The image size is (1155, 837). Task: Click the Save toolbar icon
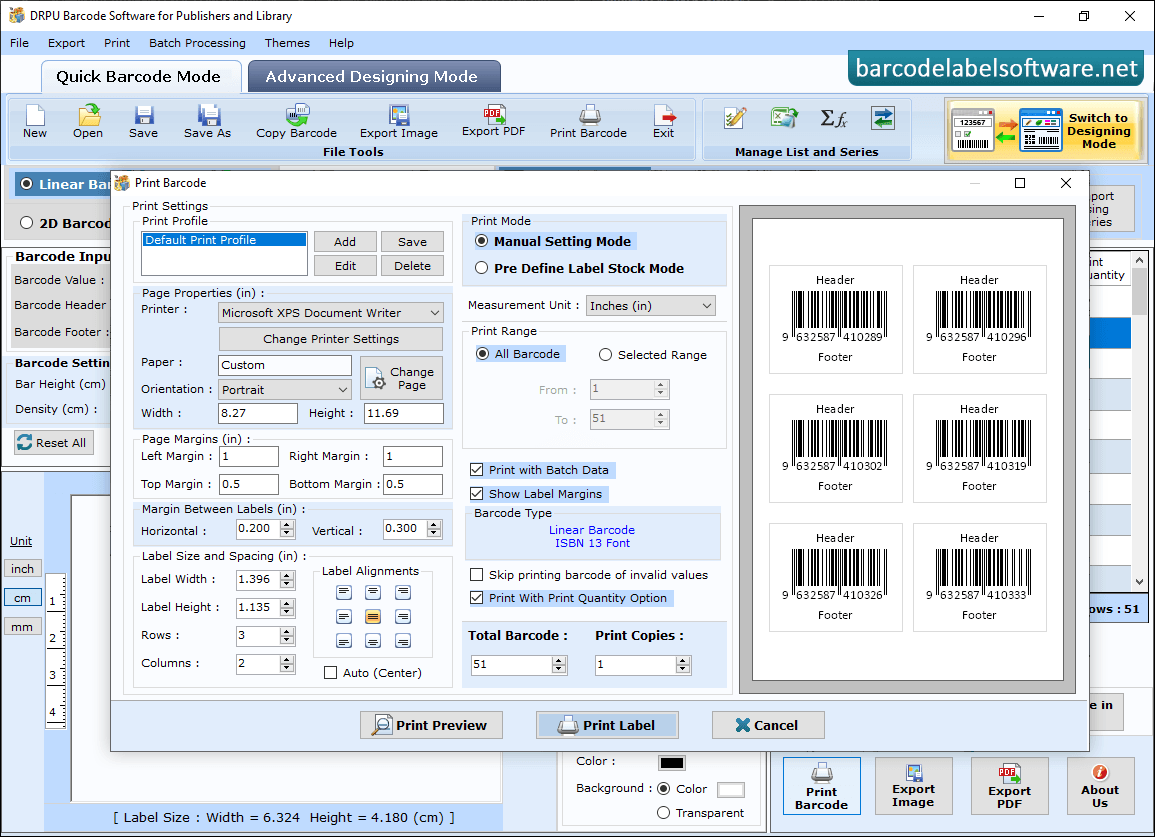[x=143, y=122]
